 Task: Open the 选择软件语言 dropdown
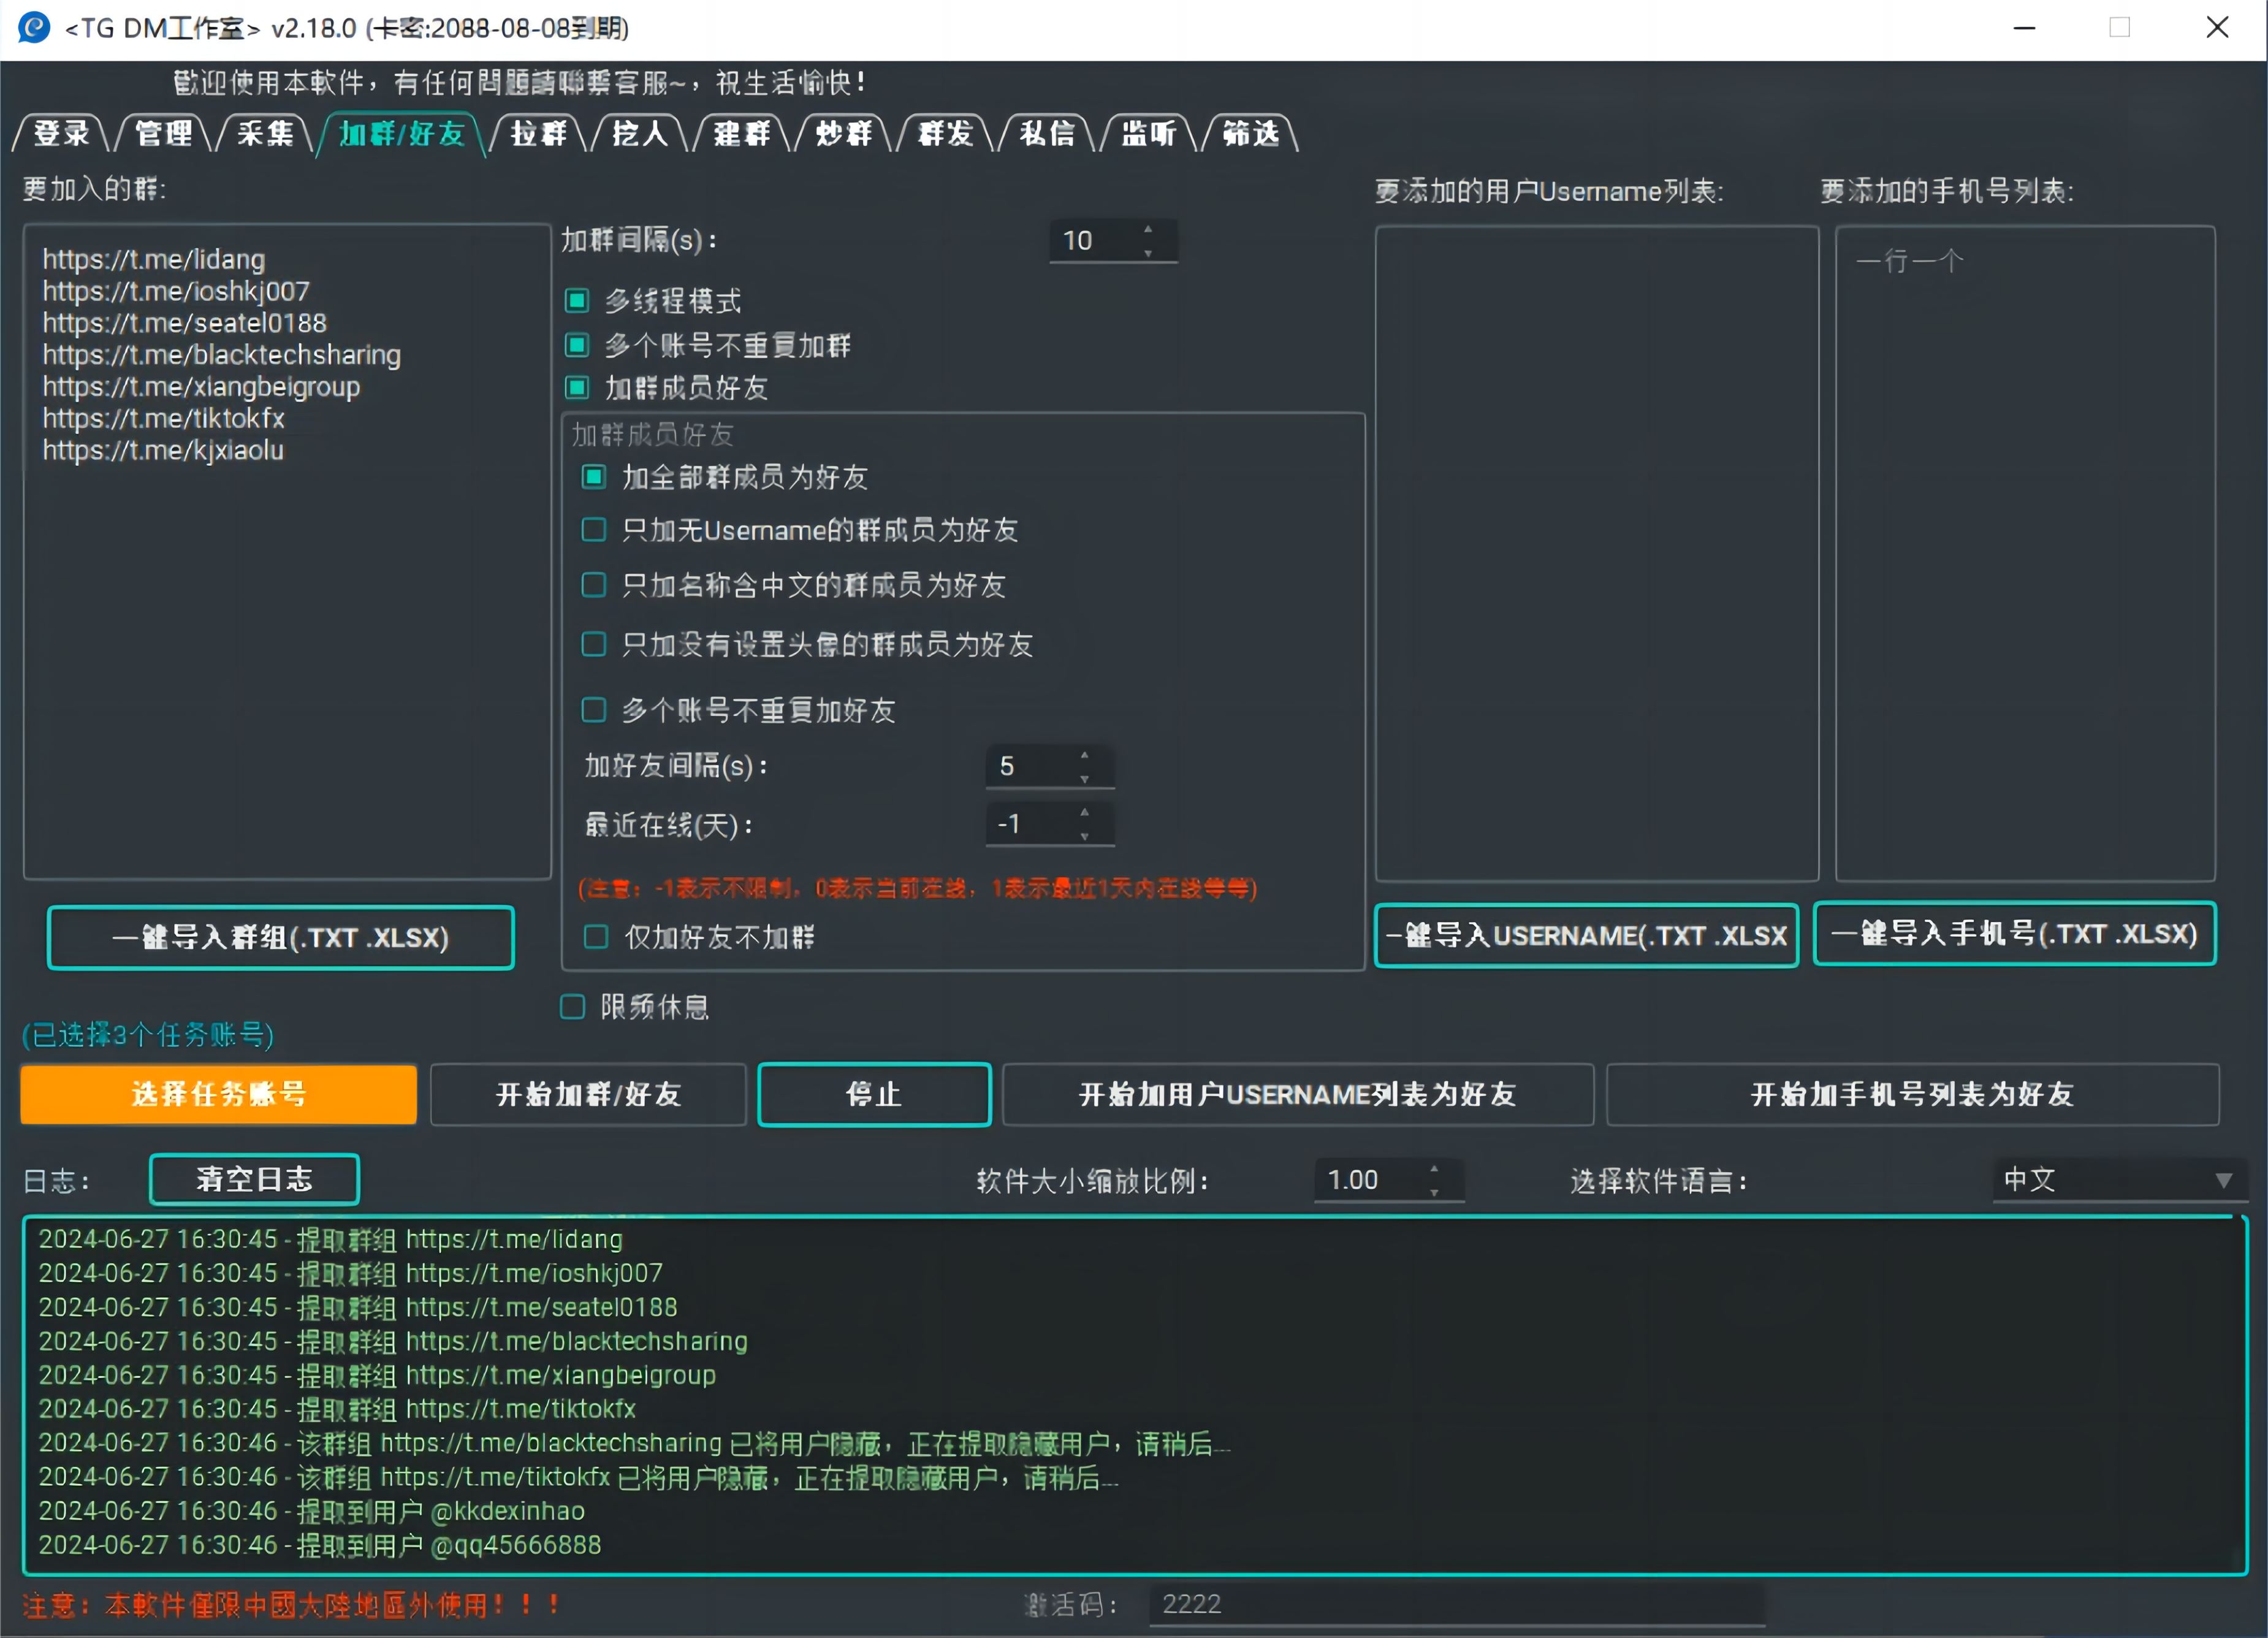pos(2119,1180)
